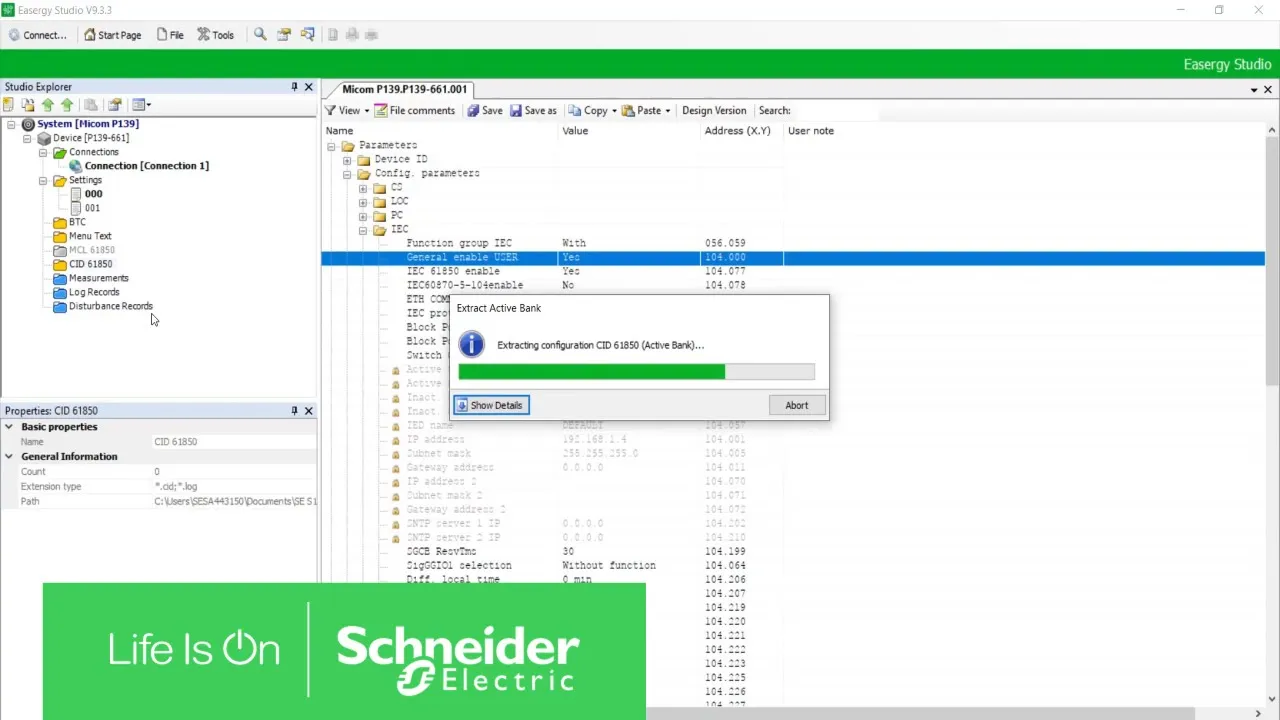The height and width of the screenshot is (720, 1280).
Task: Collapse the System [Micom P139] node
Action: pyautogui.click(x=11, y=124)
